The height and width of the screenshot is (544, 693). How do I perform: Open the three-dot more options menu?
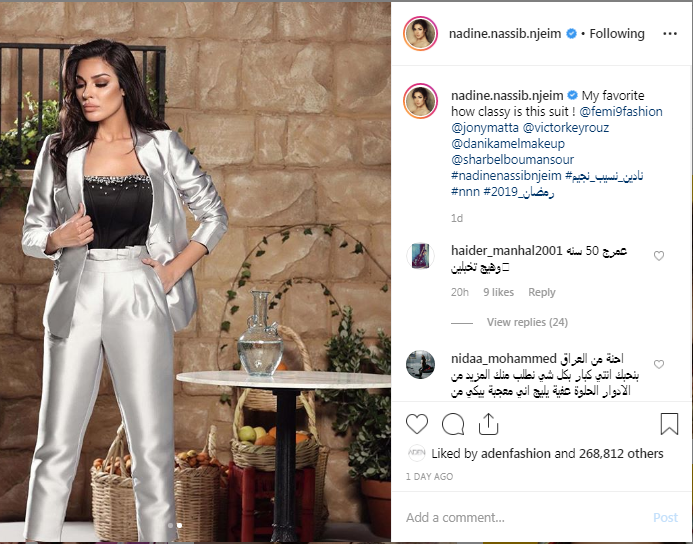(670, 34)
